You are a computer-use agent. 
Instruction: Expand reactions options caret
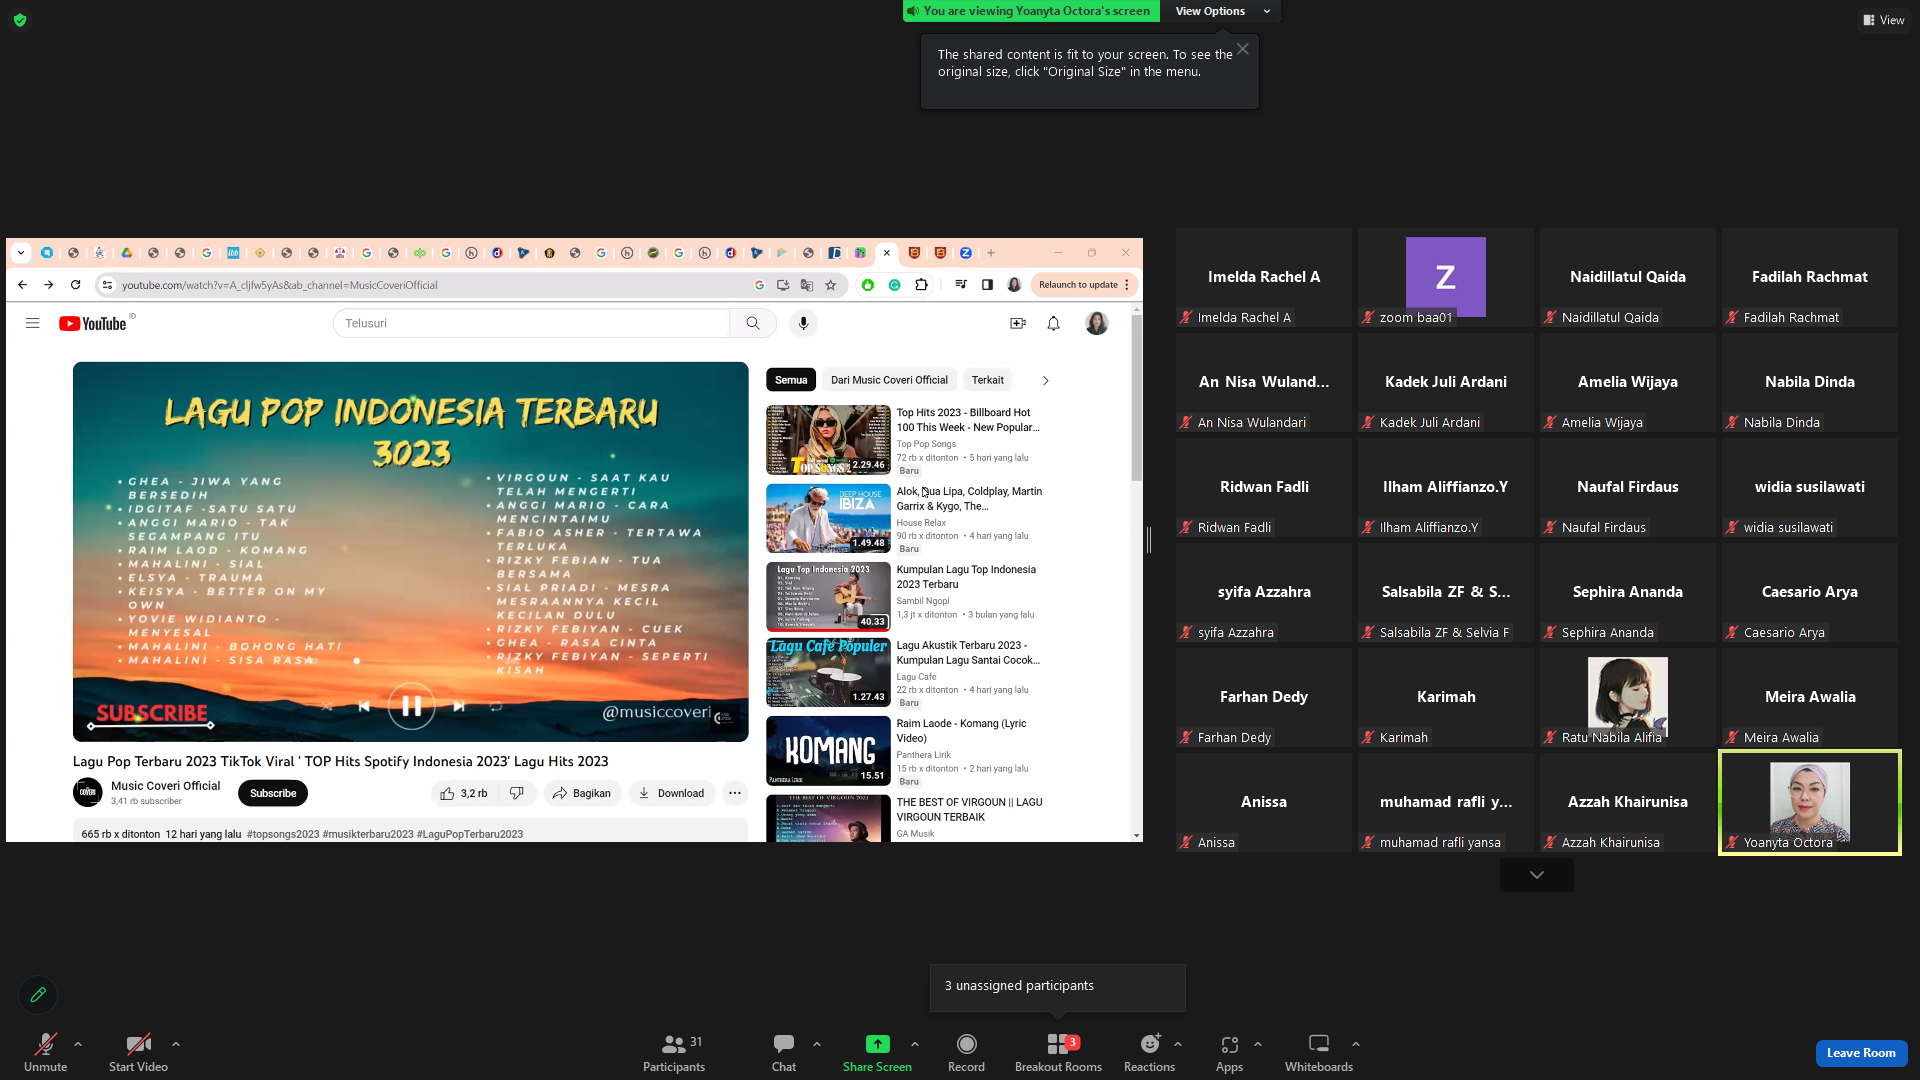click(x=1178, y=1044)
